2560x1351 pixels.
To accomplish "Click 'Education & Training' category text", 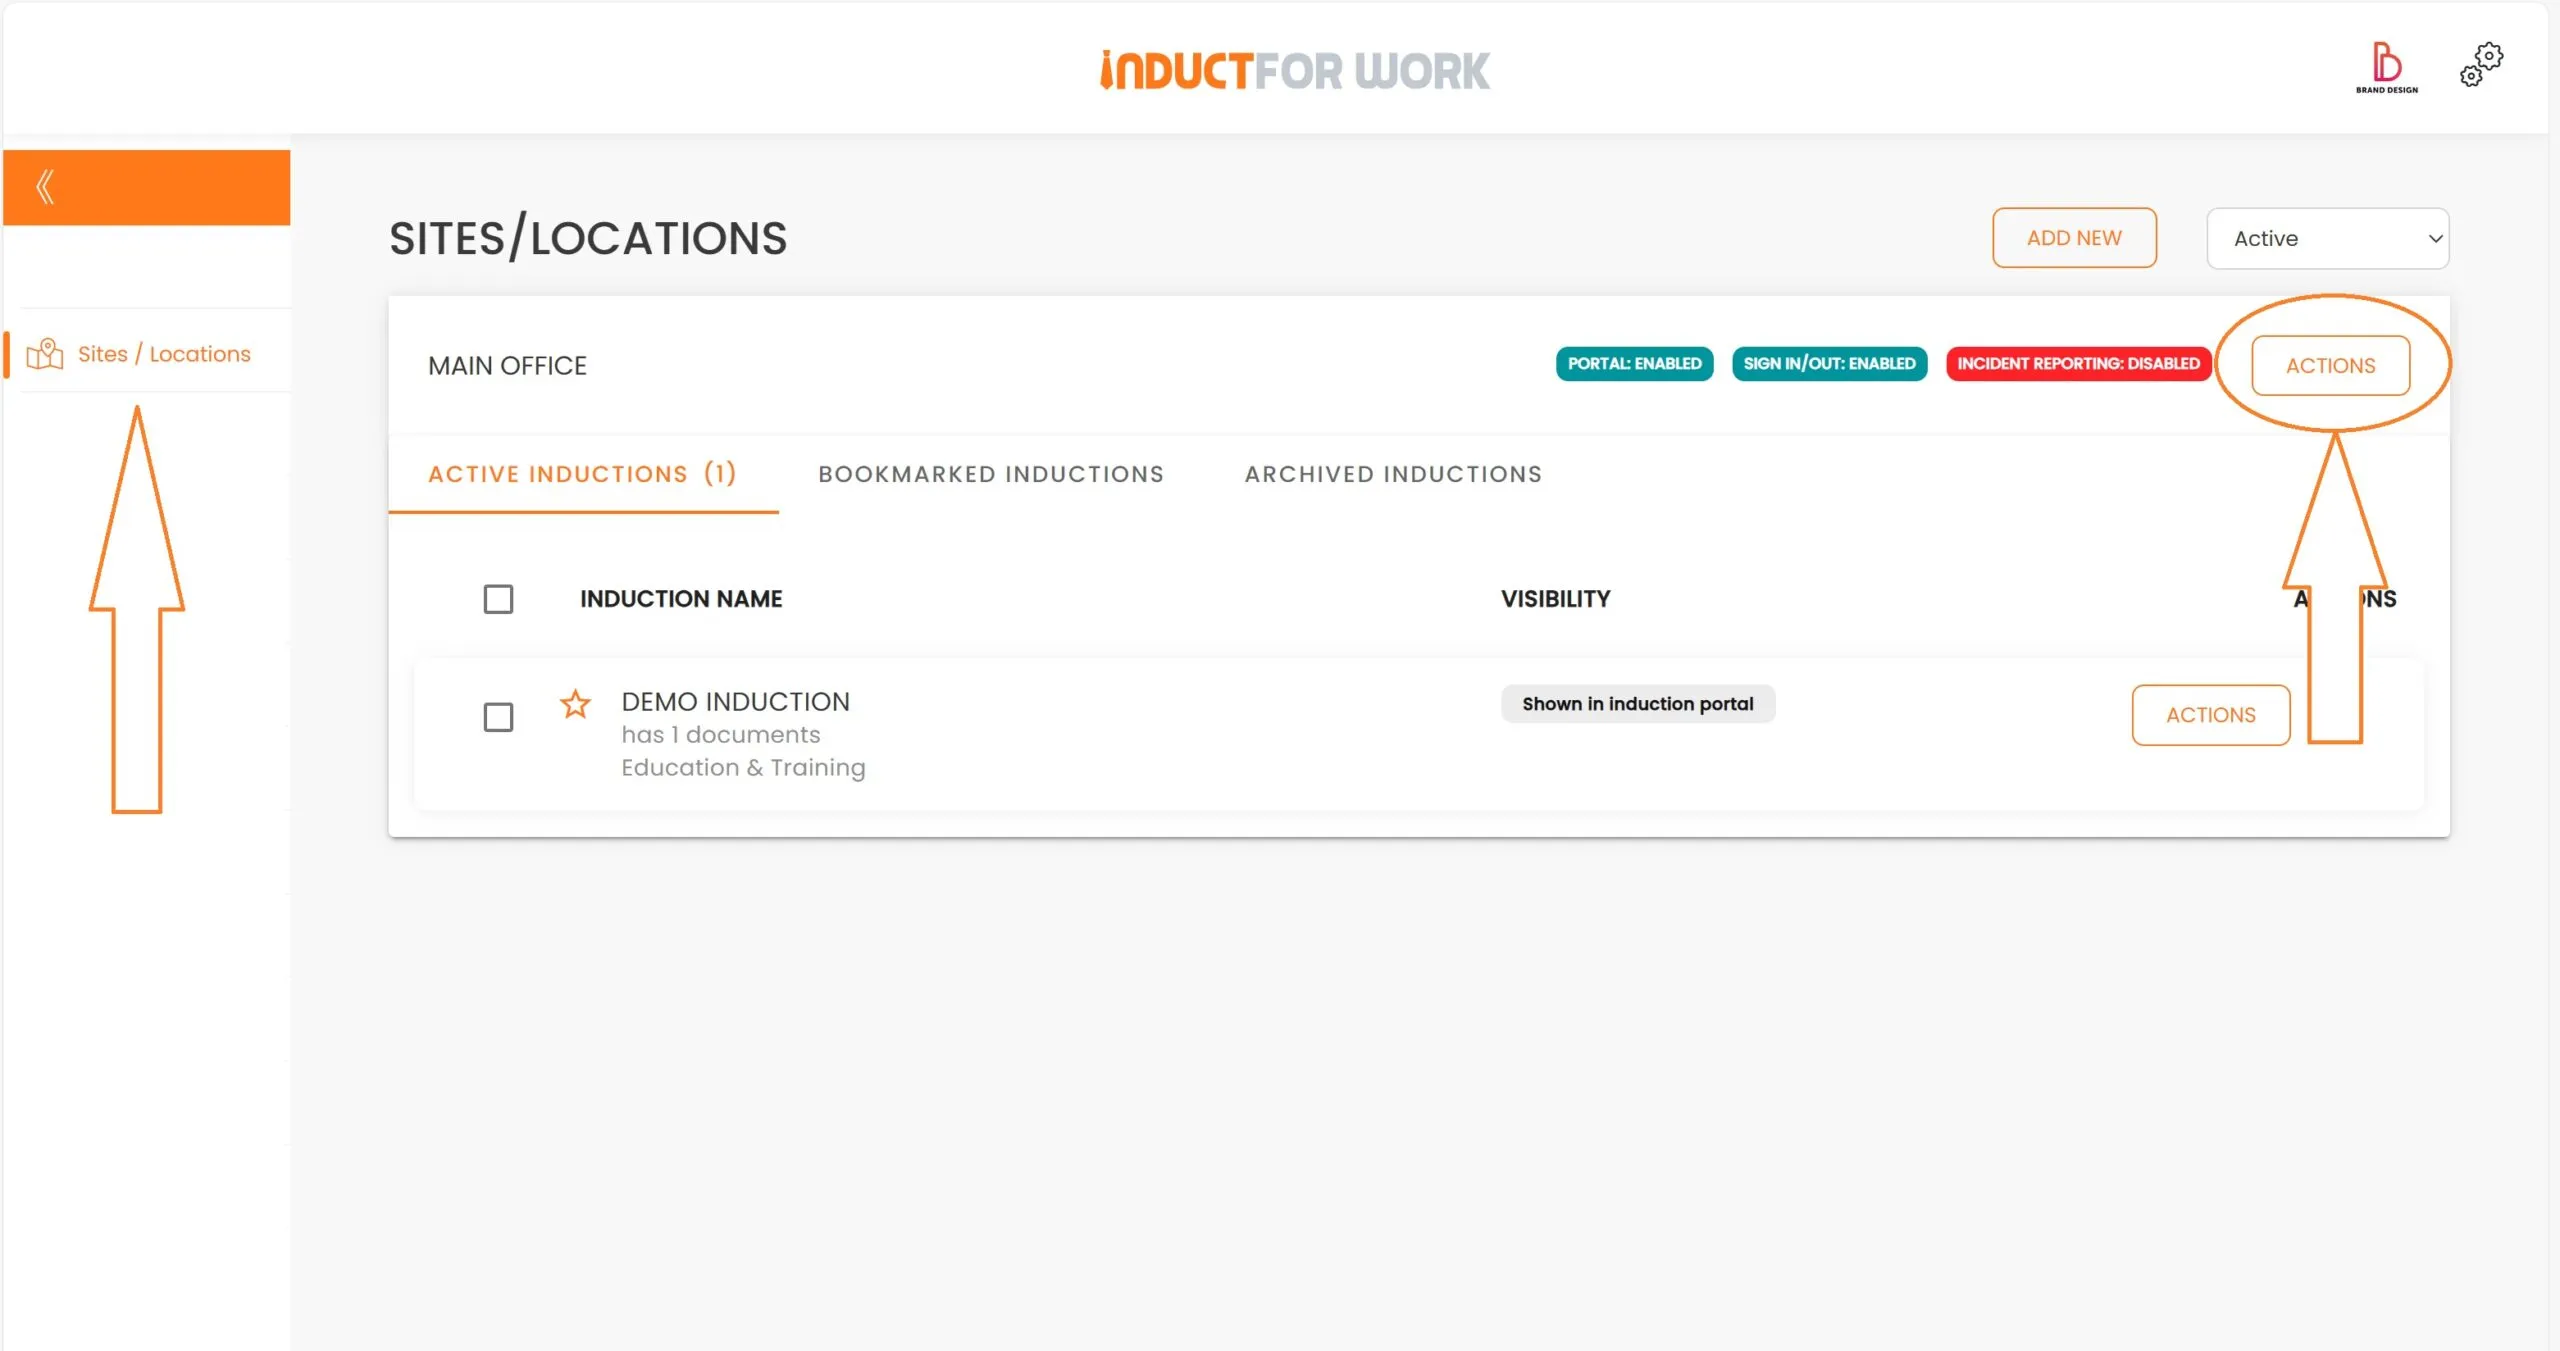I will click(x=743, y=768).
